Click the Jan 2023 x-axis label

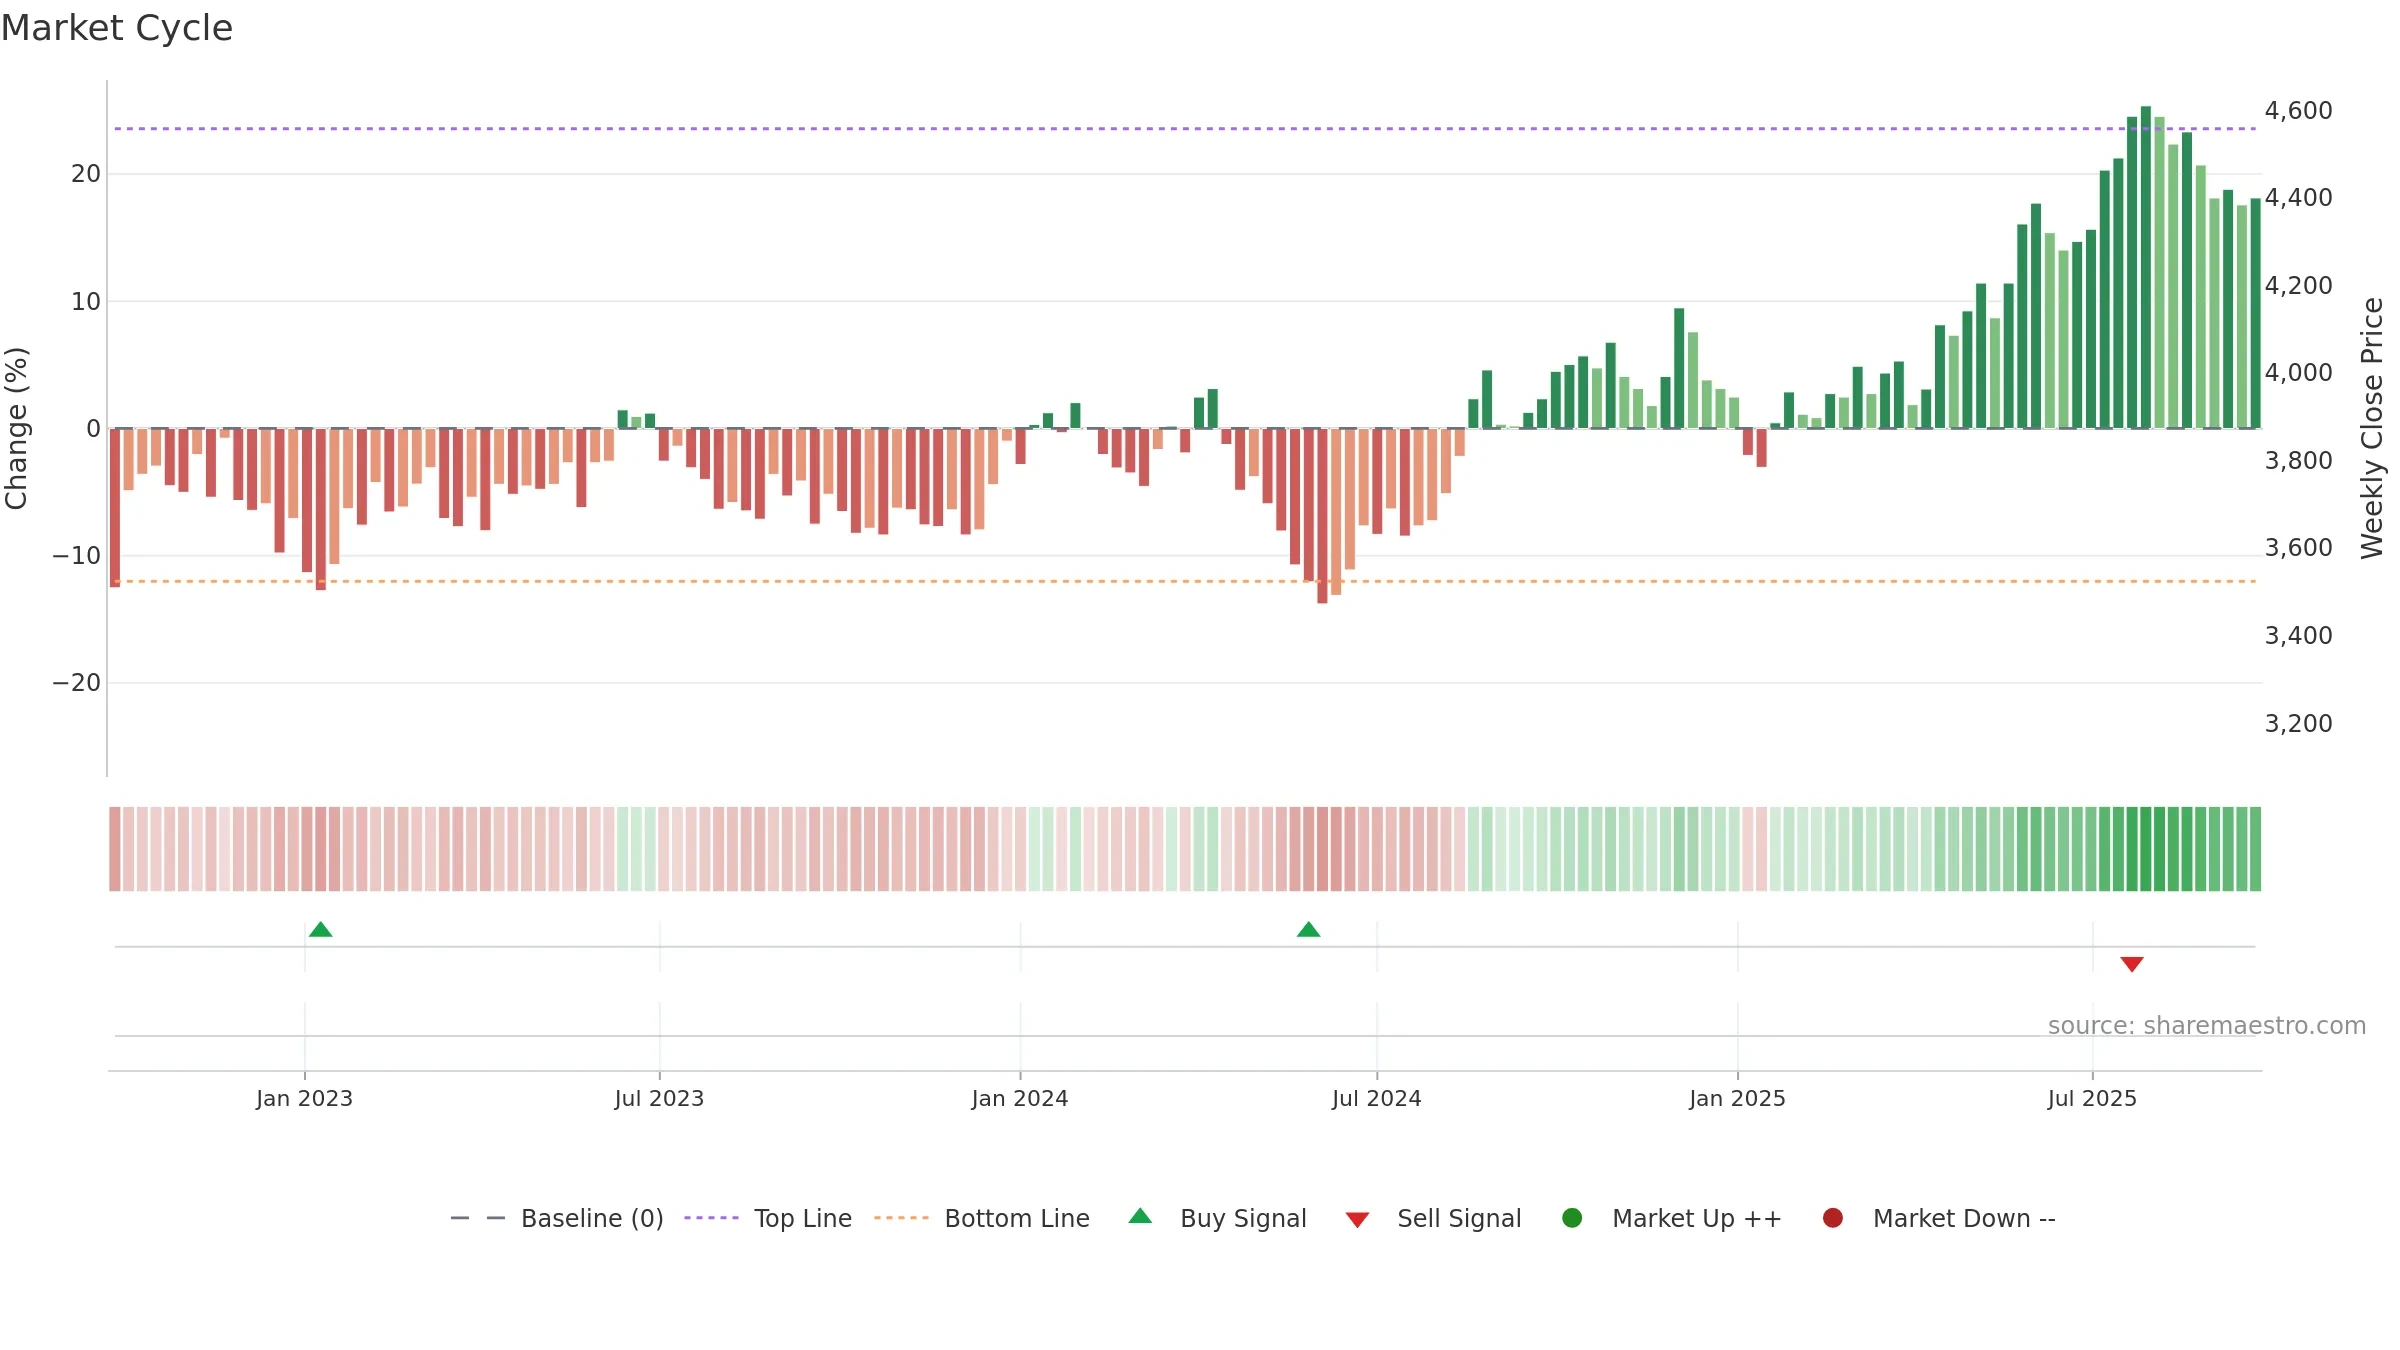click(x=304, y=1099)
